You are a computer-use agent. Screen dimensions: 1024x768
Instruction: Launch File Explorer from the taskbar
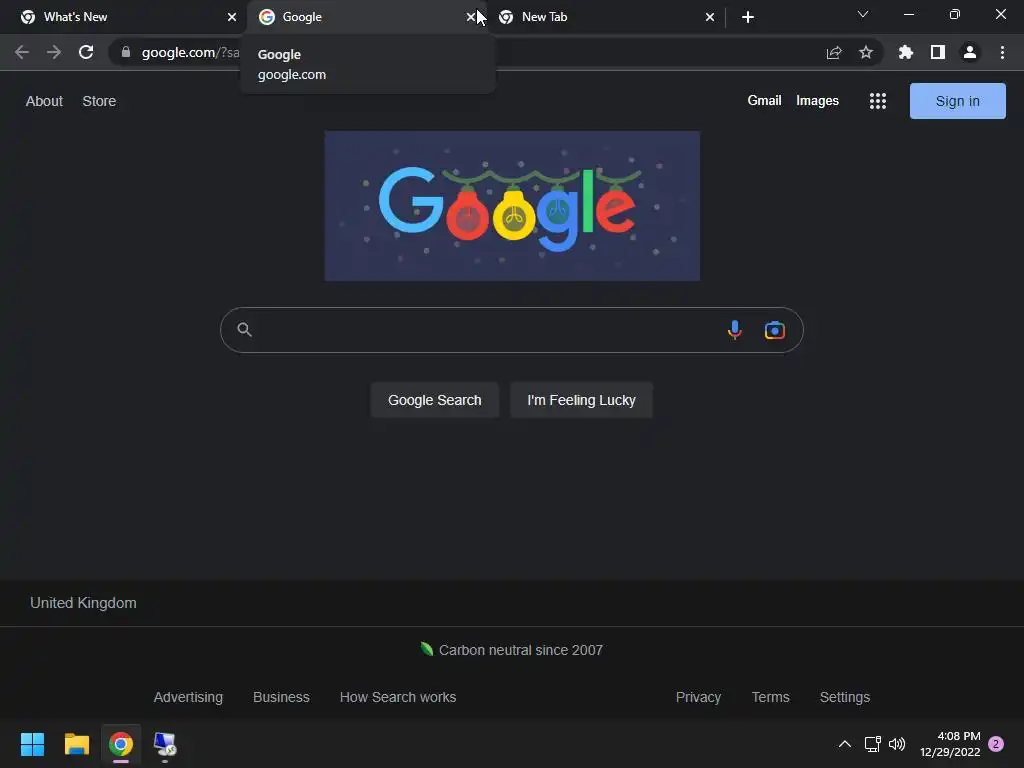tap(76, 744)
